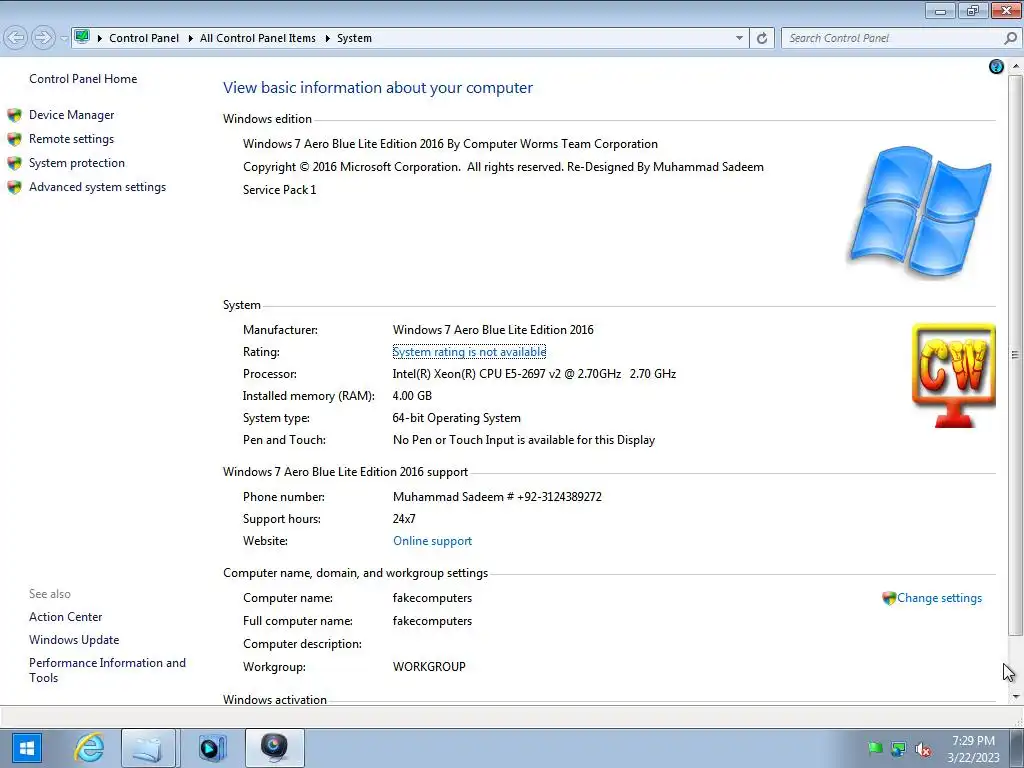Click the scrollbar down arrow
Viewport: 1024px width, 768px height.
[x=1015, y=697]
